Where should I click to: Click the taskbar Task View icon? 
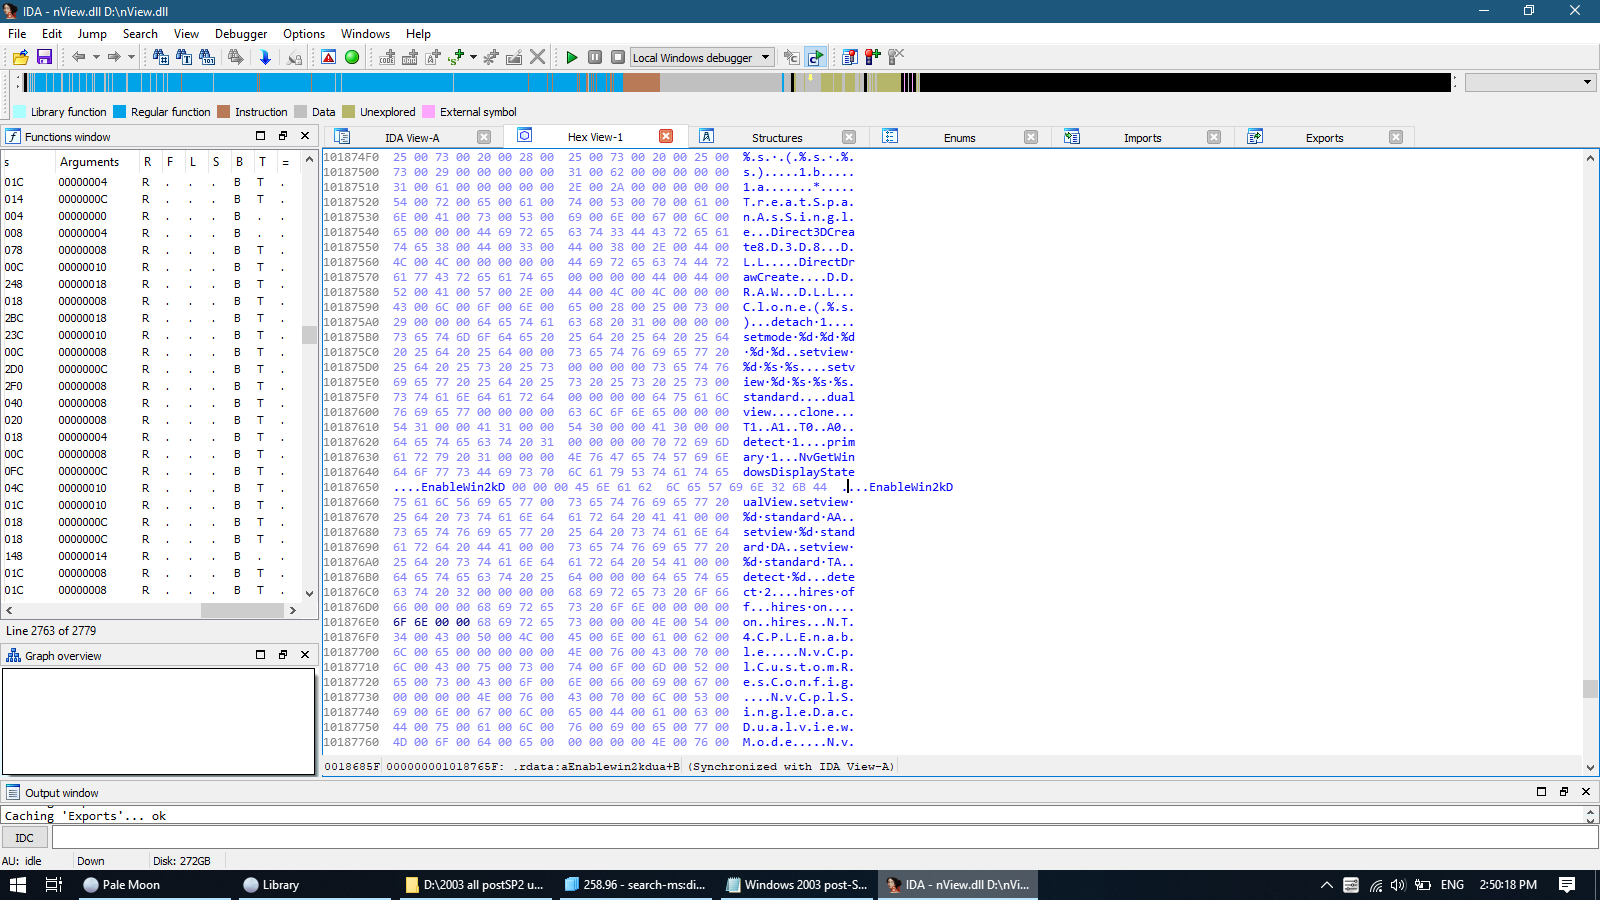click(54, 885)
